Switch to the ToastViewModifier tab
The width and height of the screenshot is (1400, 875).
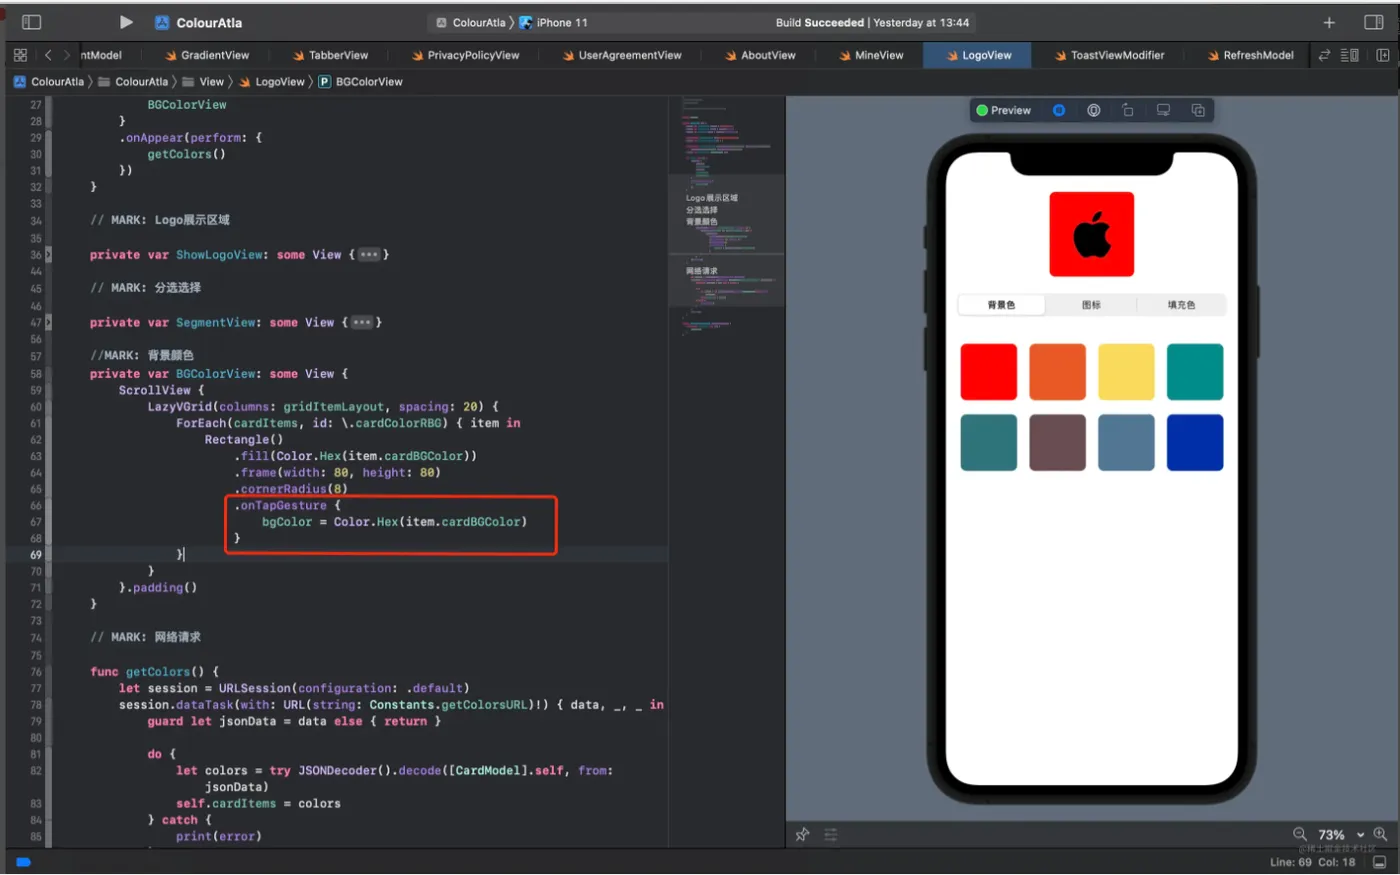(x=1110, y=55)
